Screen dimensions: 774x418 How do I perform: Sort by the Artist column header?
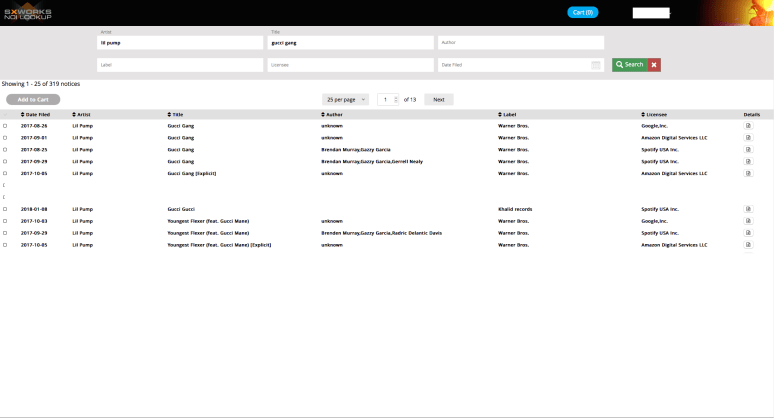pyautogui.click(x=82, y=114)
